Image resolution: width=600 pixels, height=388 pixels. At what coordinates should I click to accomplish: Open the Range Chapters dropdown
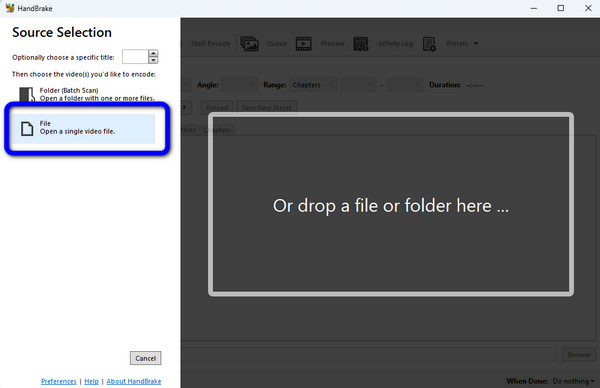(313, 85)
